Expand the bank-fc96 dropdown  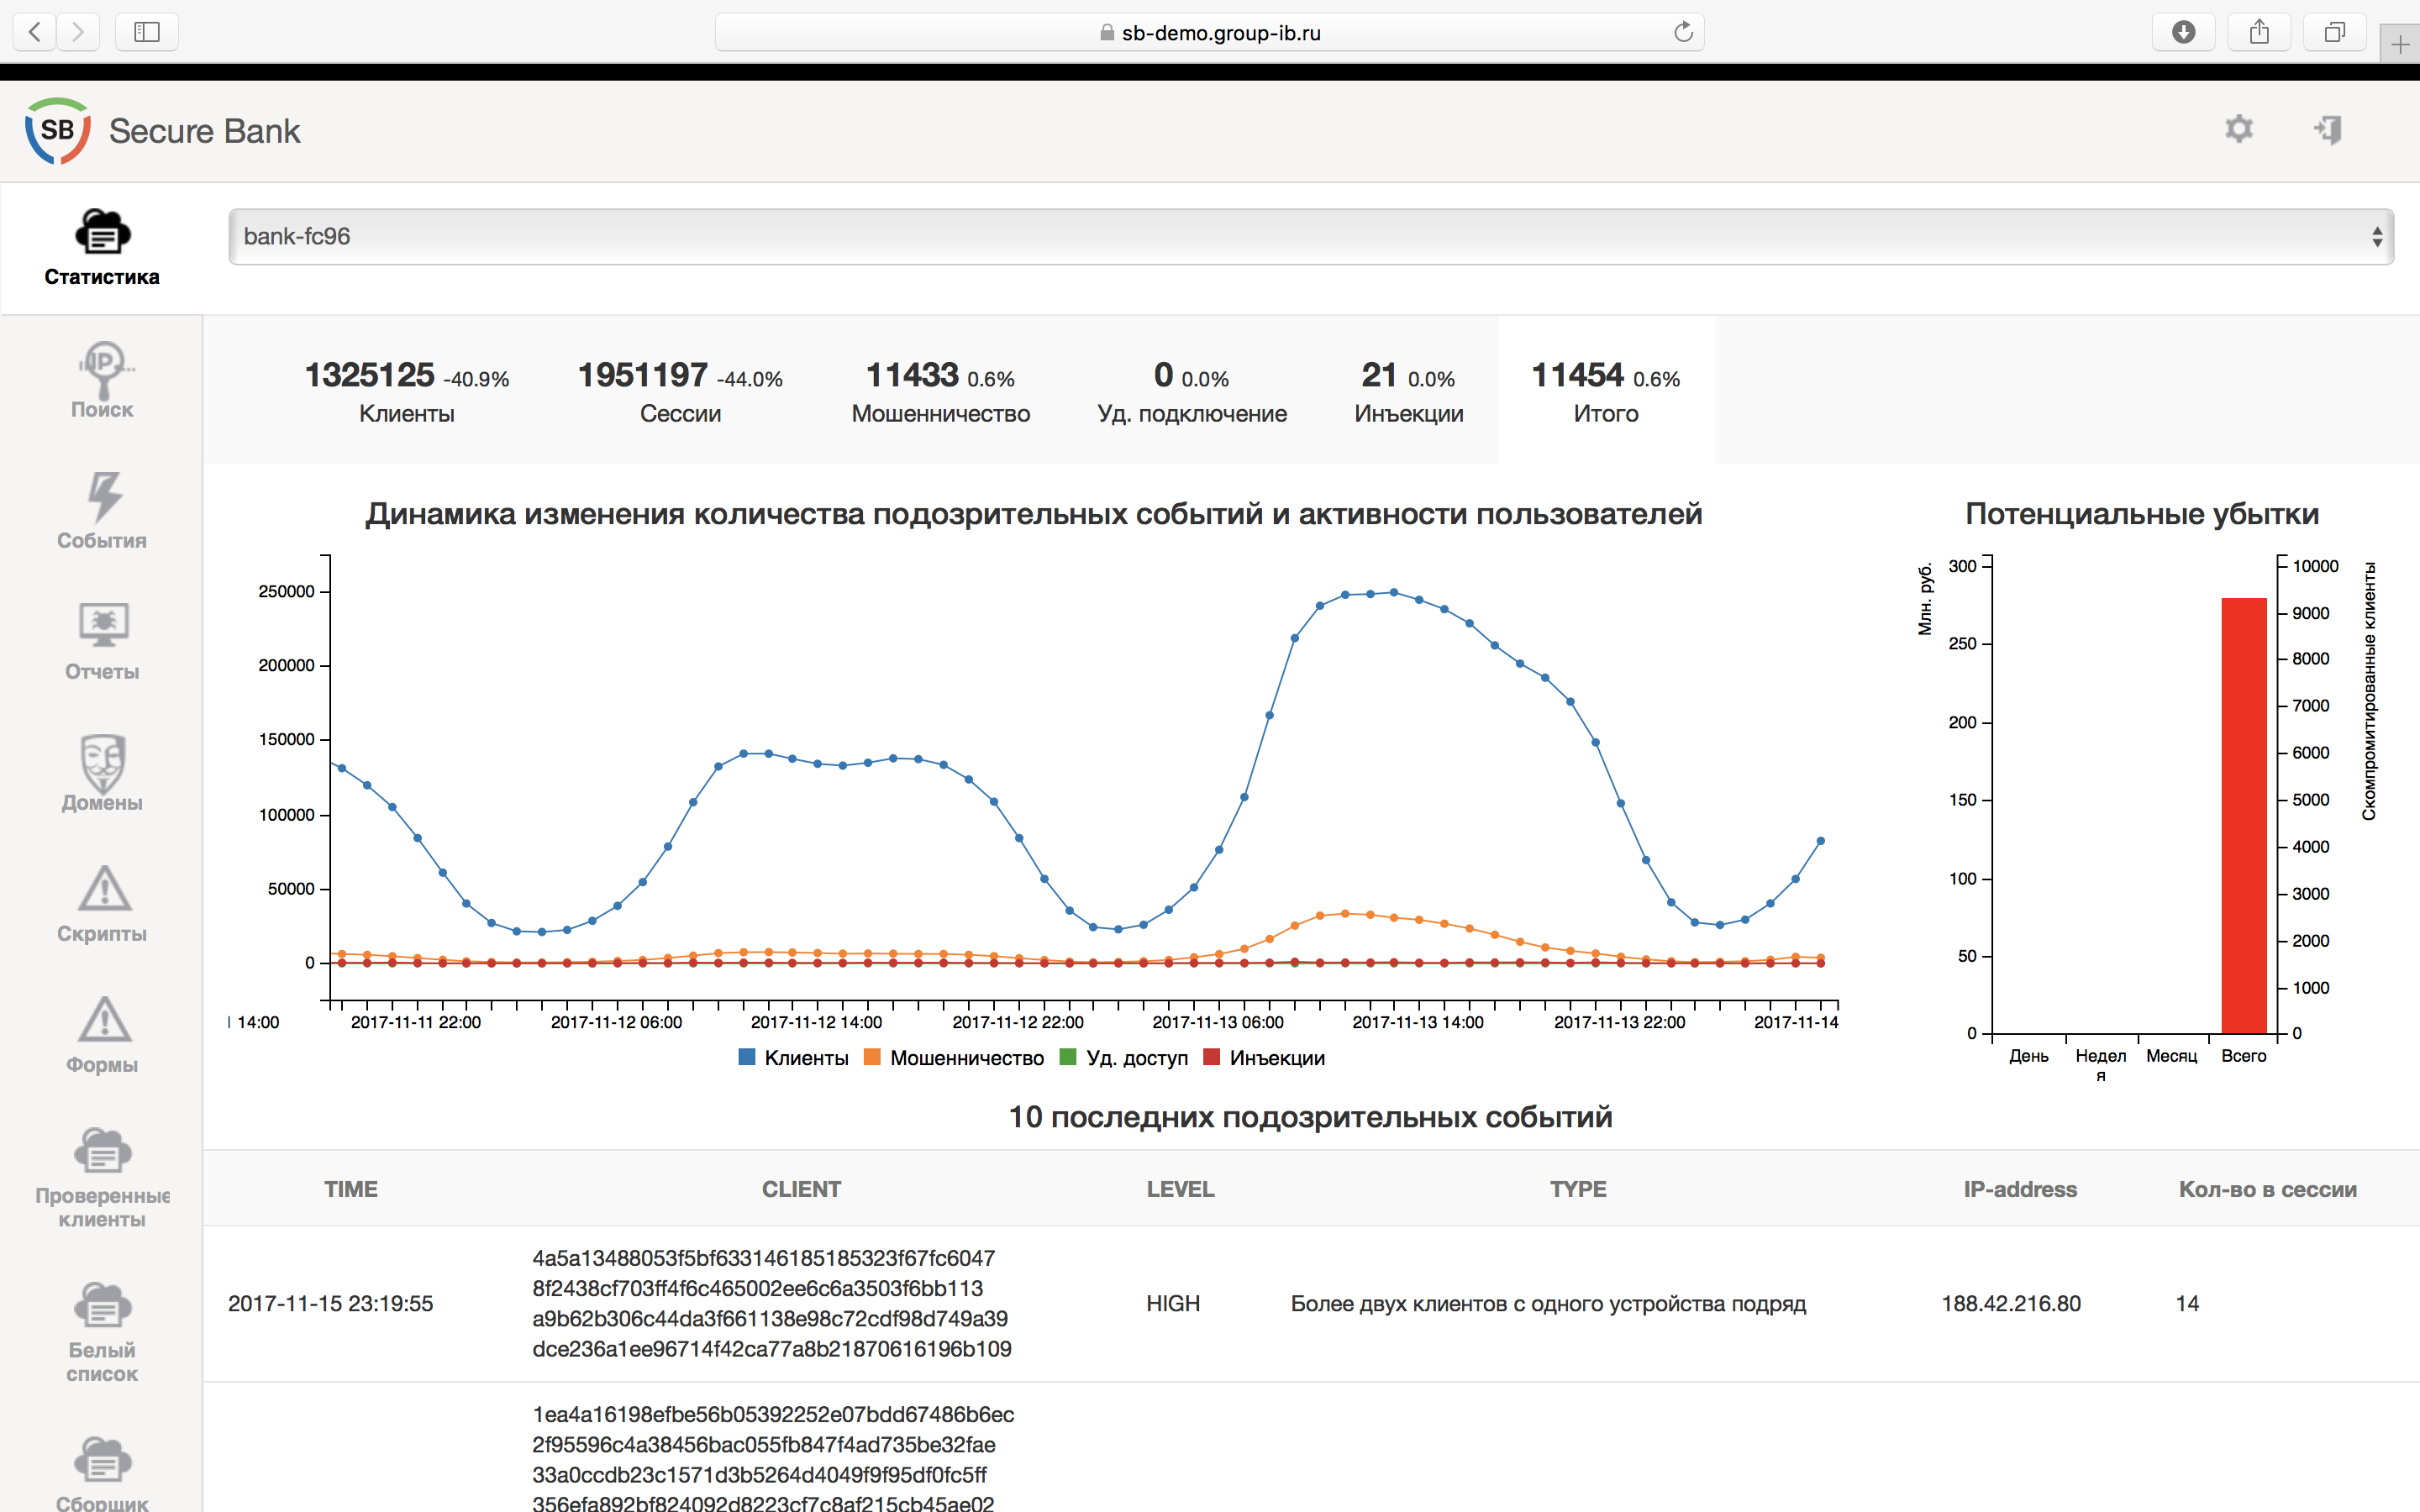(x=1310, y=237)
